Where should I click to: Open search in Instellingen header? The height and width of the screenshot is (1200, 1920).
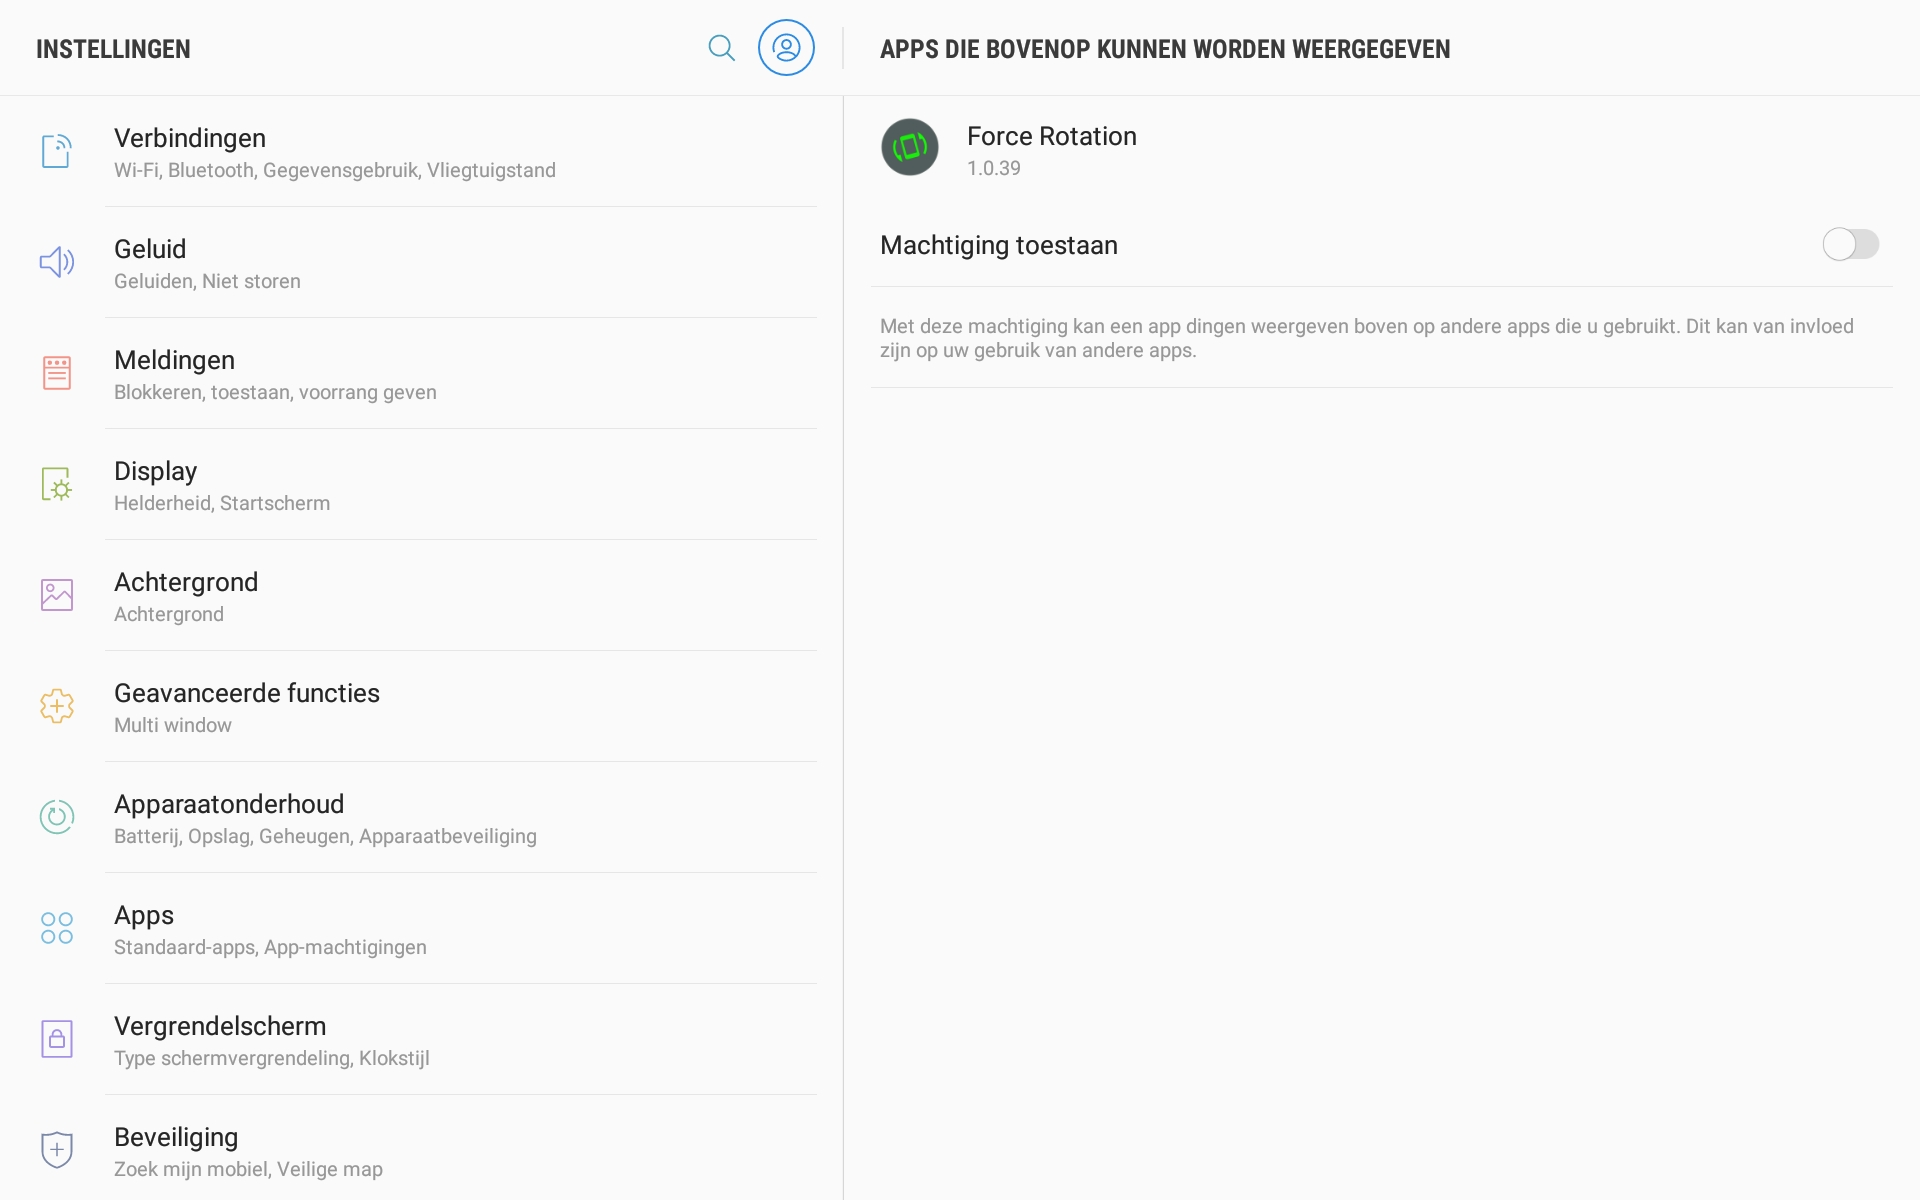coord(721,48)
